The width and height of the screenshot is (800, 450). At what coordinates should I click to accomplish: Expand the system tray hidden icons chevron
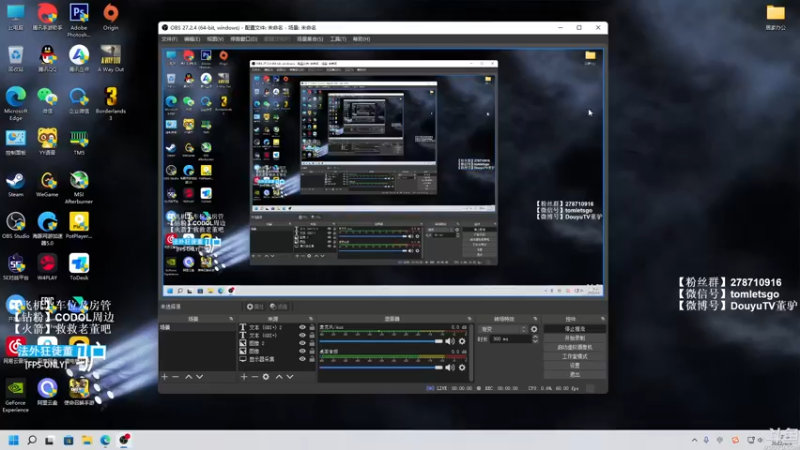694,440
